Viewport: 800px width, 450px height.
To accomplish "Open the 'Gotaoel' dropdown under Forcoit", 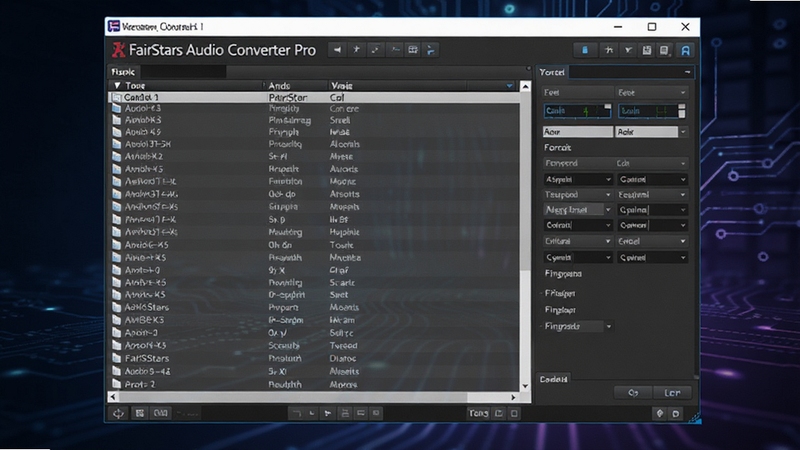I will 653,179.
